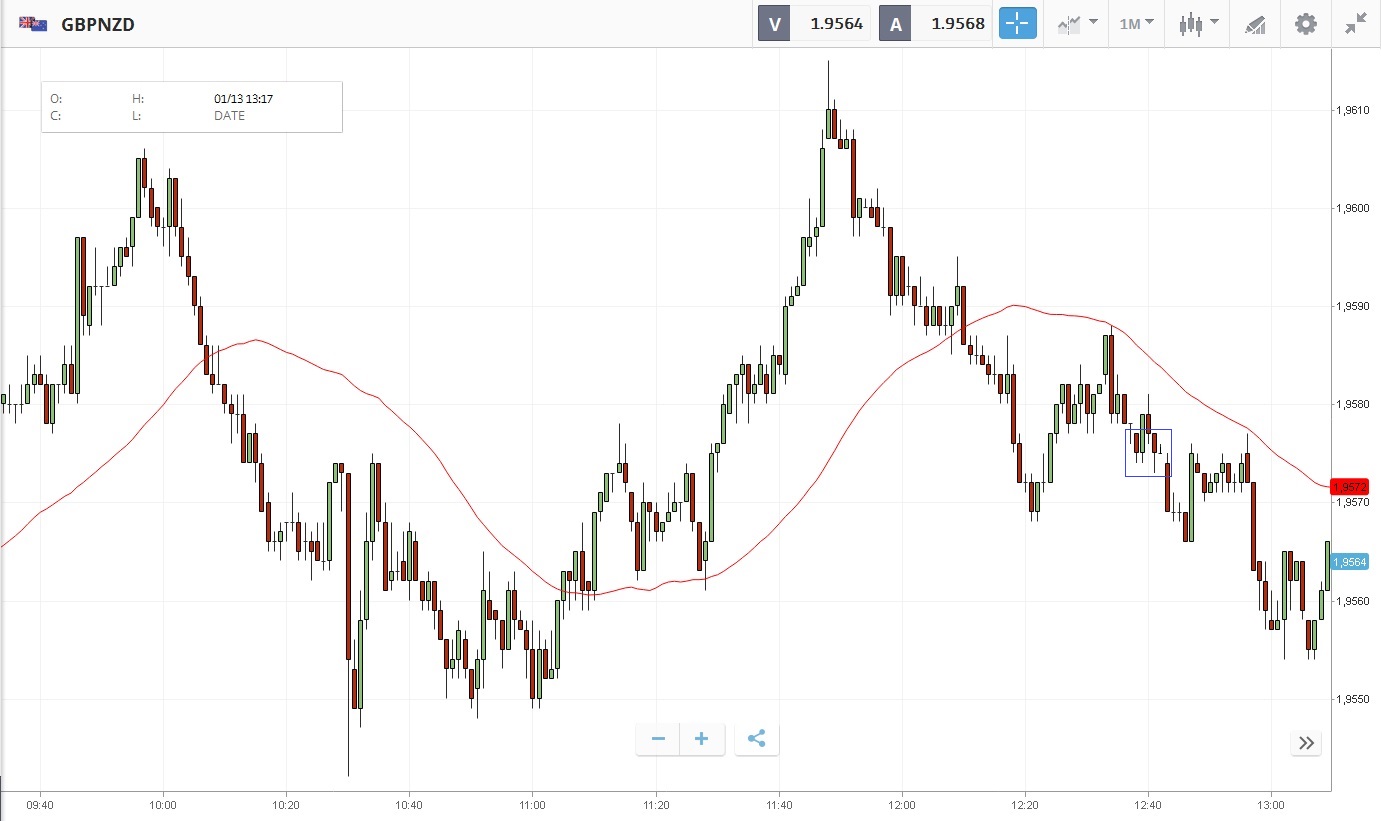Toggle the crosshair cursor button
The width and height of the screenshot is (1381, 821).
click(1017, 24)
